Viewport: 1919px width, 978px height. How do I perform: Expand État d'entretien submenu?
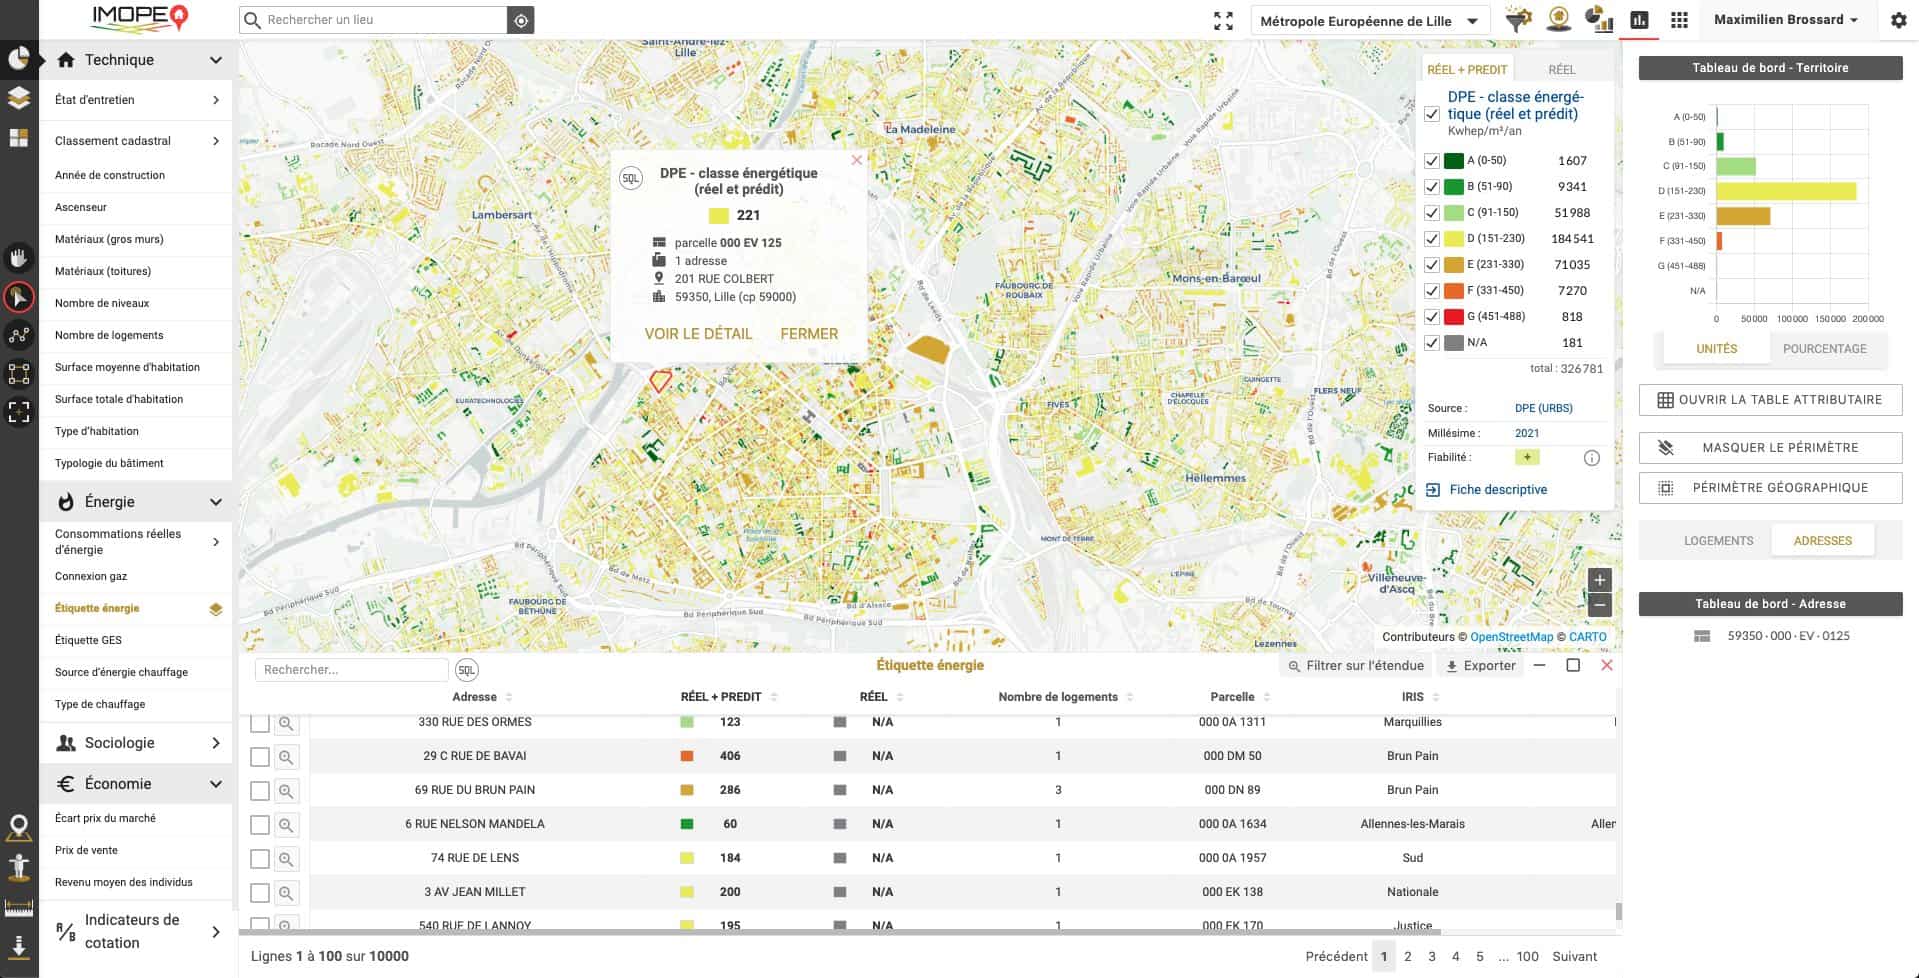coord(136,100)
